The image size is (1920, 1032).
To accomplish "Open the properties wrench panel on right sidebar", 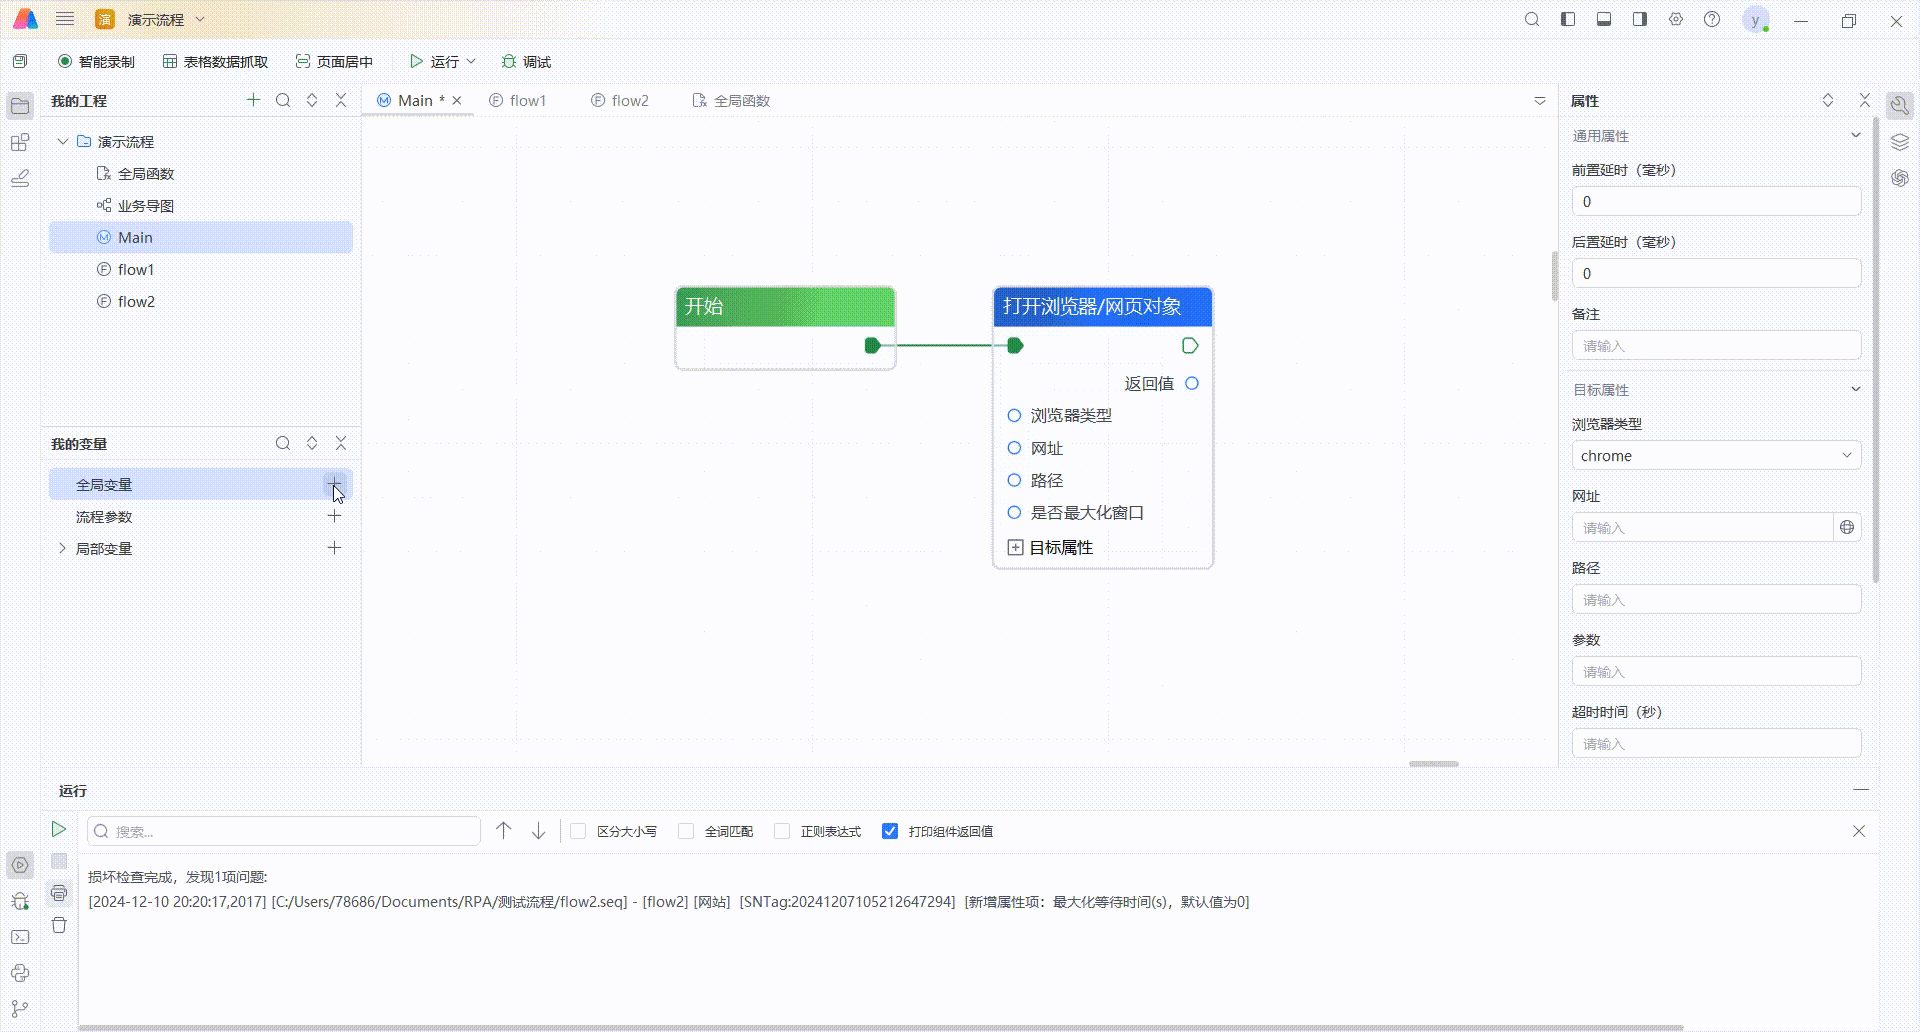I will [1901, 104].
